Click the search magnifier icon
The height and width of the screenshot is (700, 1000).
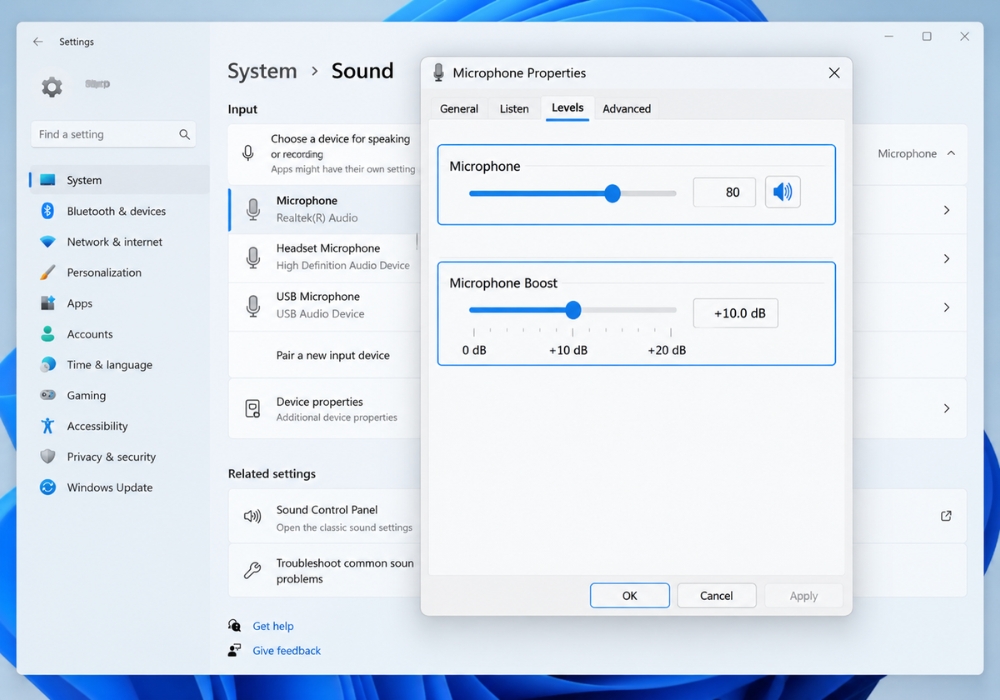(184, 135)
